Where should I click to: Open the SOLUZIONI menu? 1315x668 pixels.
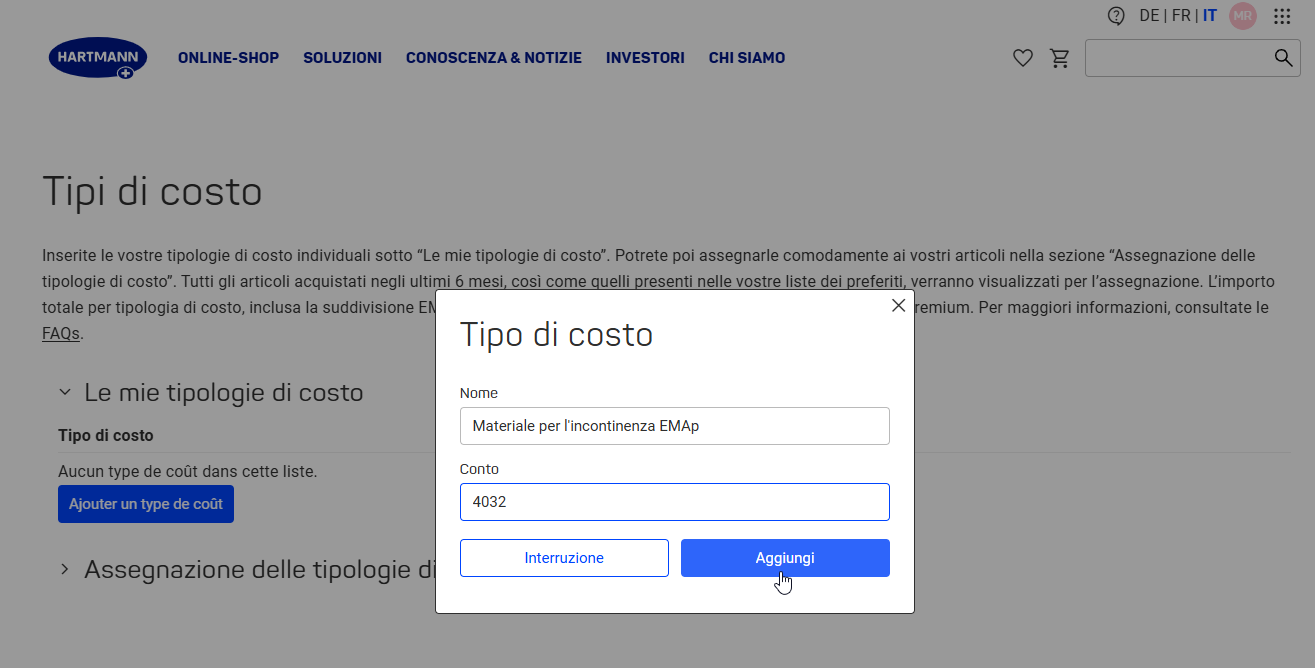click(343, 58)
